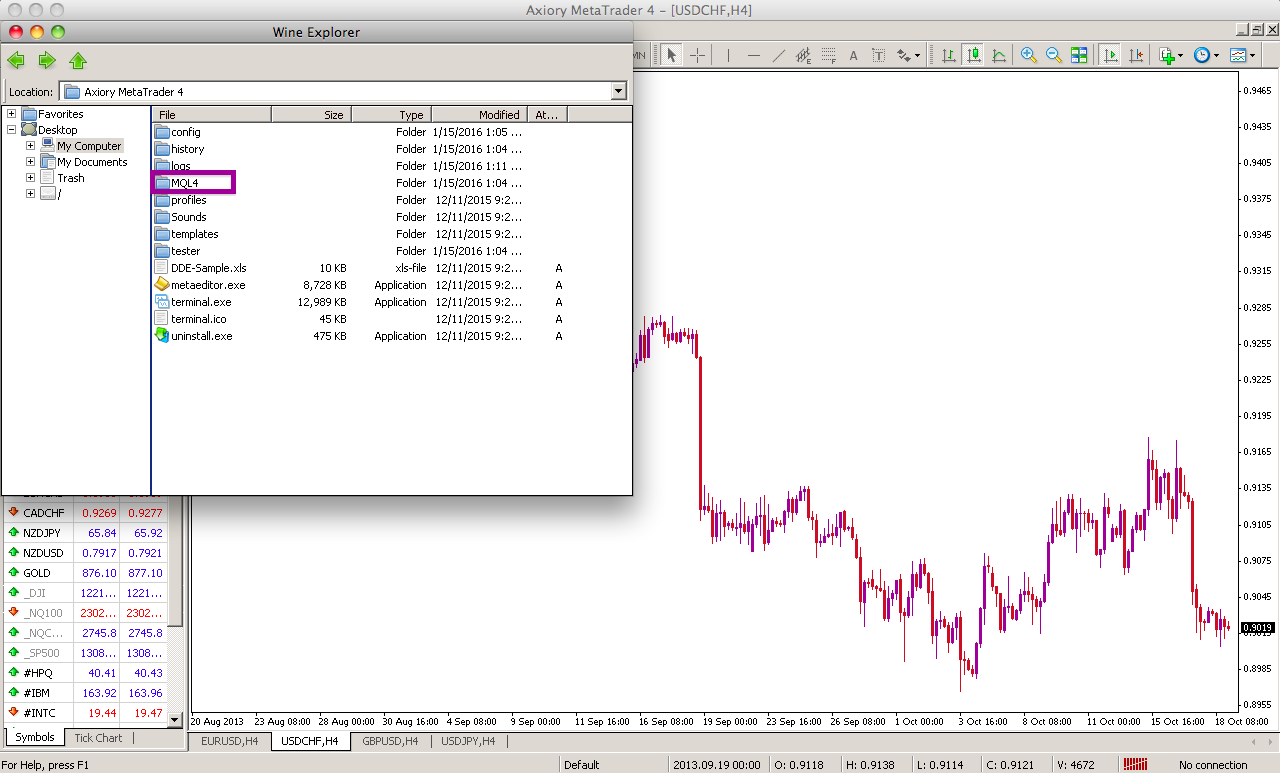Select the Text Label tool
This screenshot has width=1280, height=773.
click(x=878, y=55)
